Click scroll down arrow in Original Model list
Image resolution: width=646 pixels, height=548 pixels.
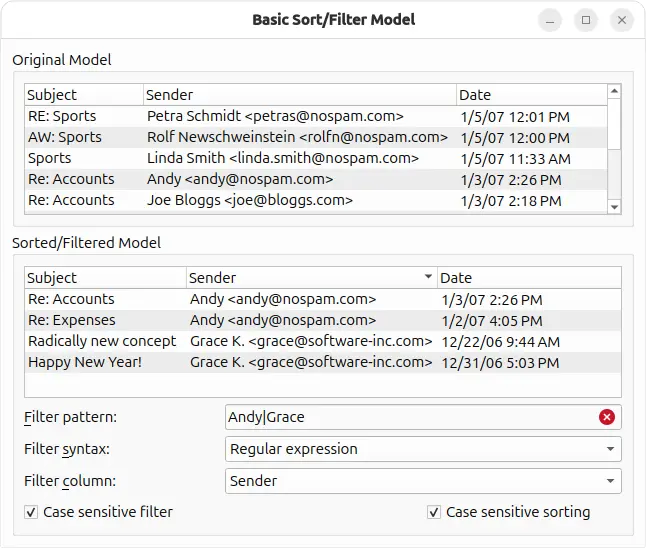(x=614, y=206)
